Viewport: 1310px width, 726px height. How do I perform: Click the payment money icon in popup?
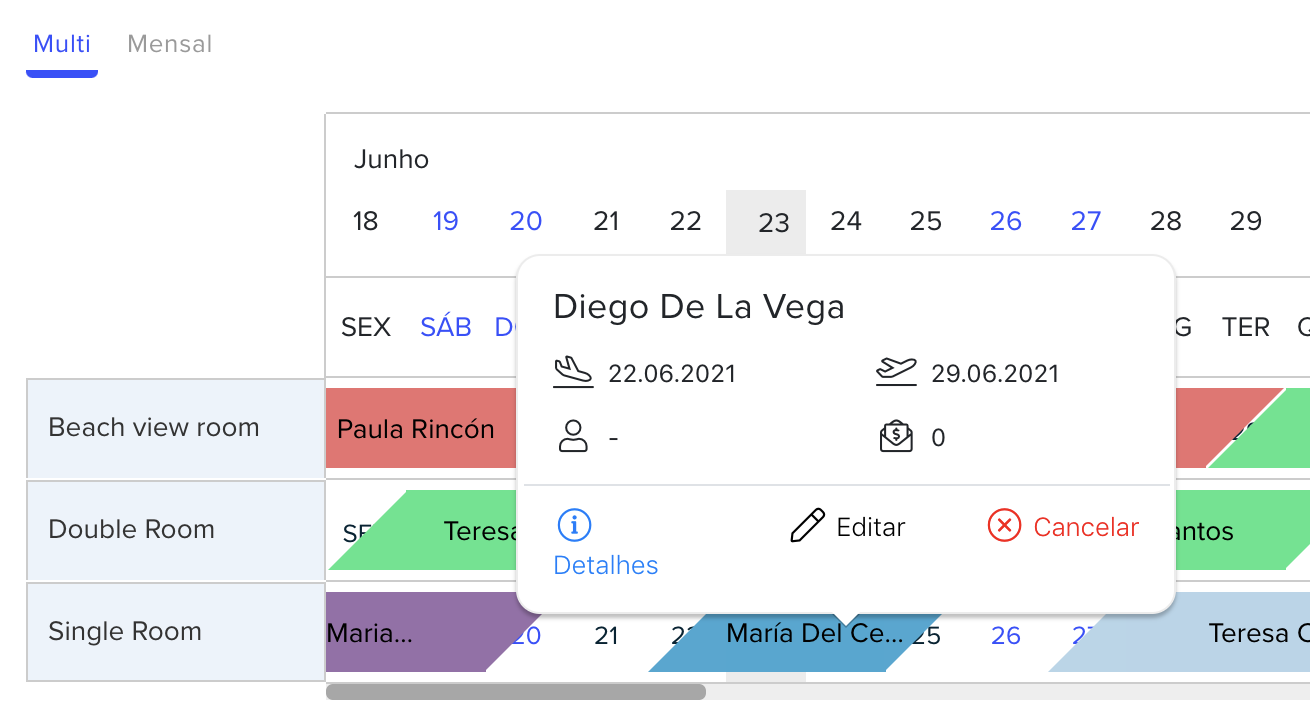(896, 437)
